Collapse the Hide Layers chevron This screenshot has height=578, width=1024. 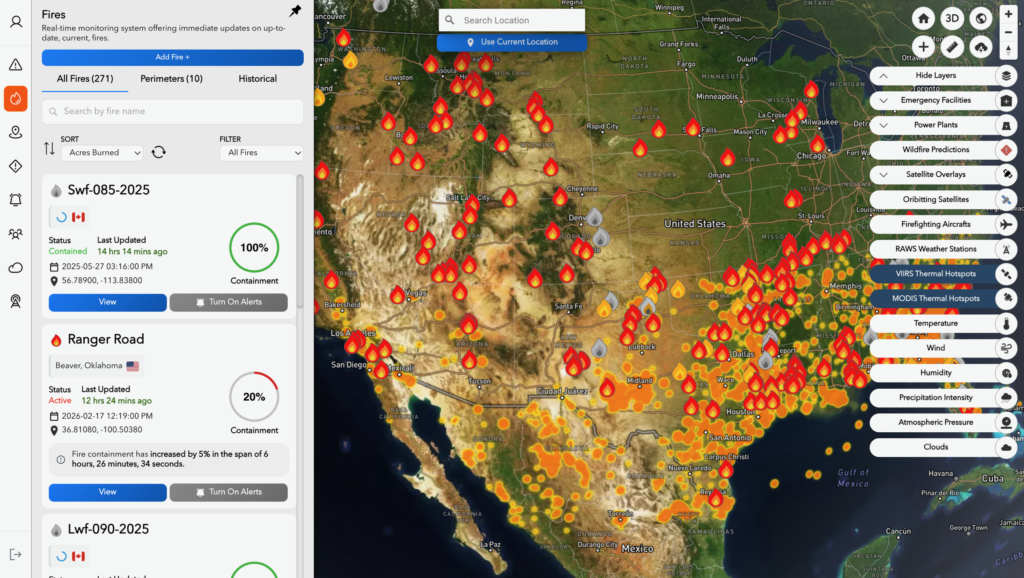coord(883,76)
